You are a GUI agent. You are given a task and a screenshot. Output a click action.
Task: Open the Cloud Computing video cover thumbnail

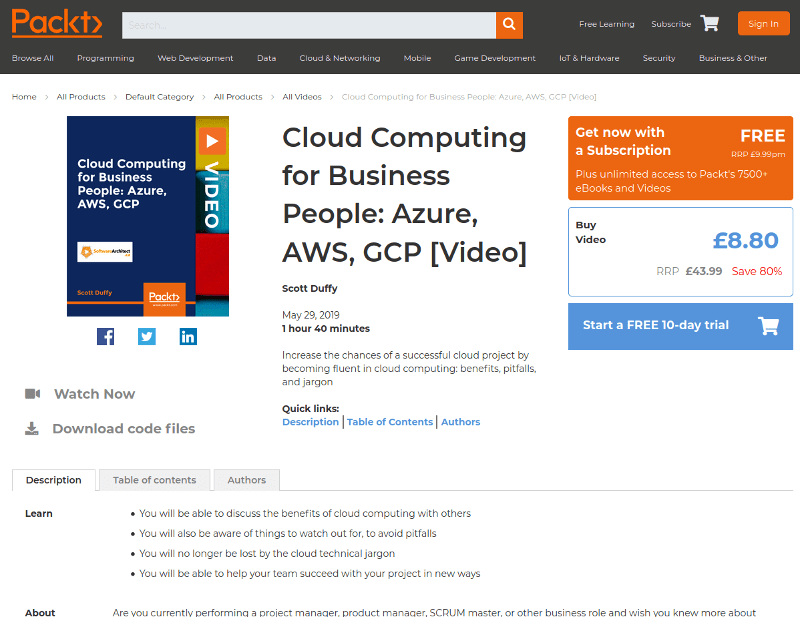pos(148,216)
